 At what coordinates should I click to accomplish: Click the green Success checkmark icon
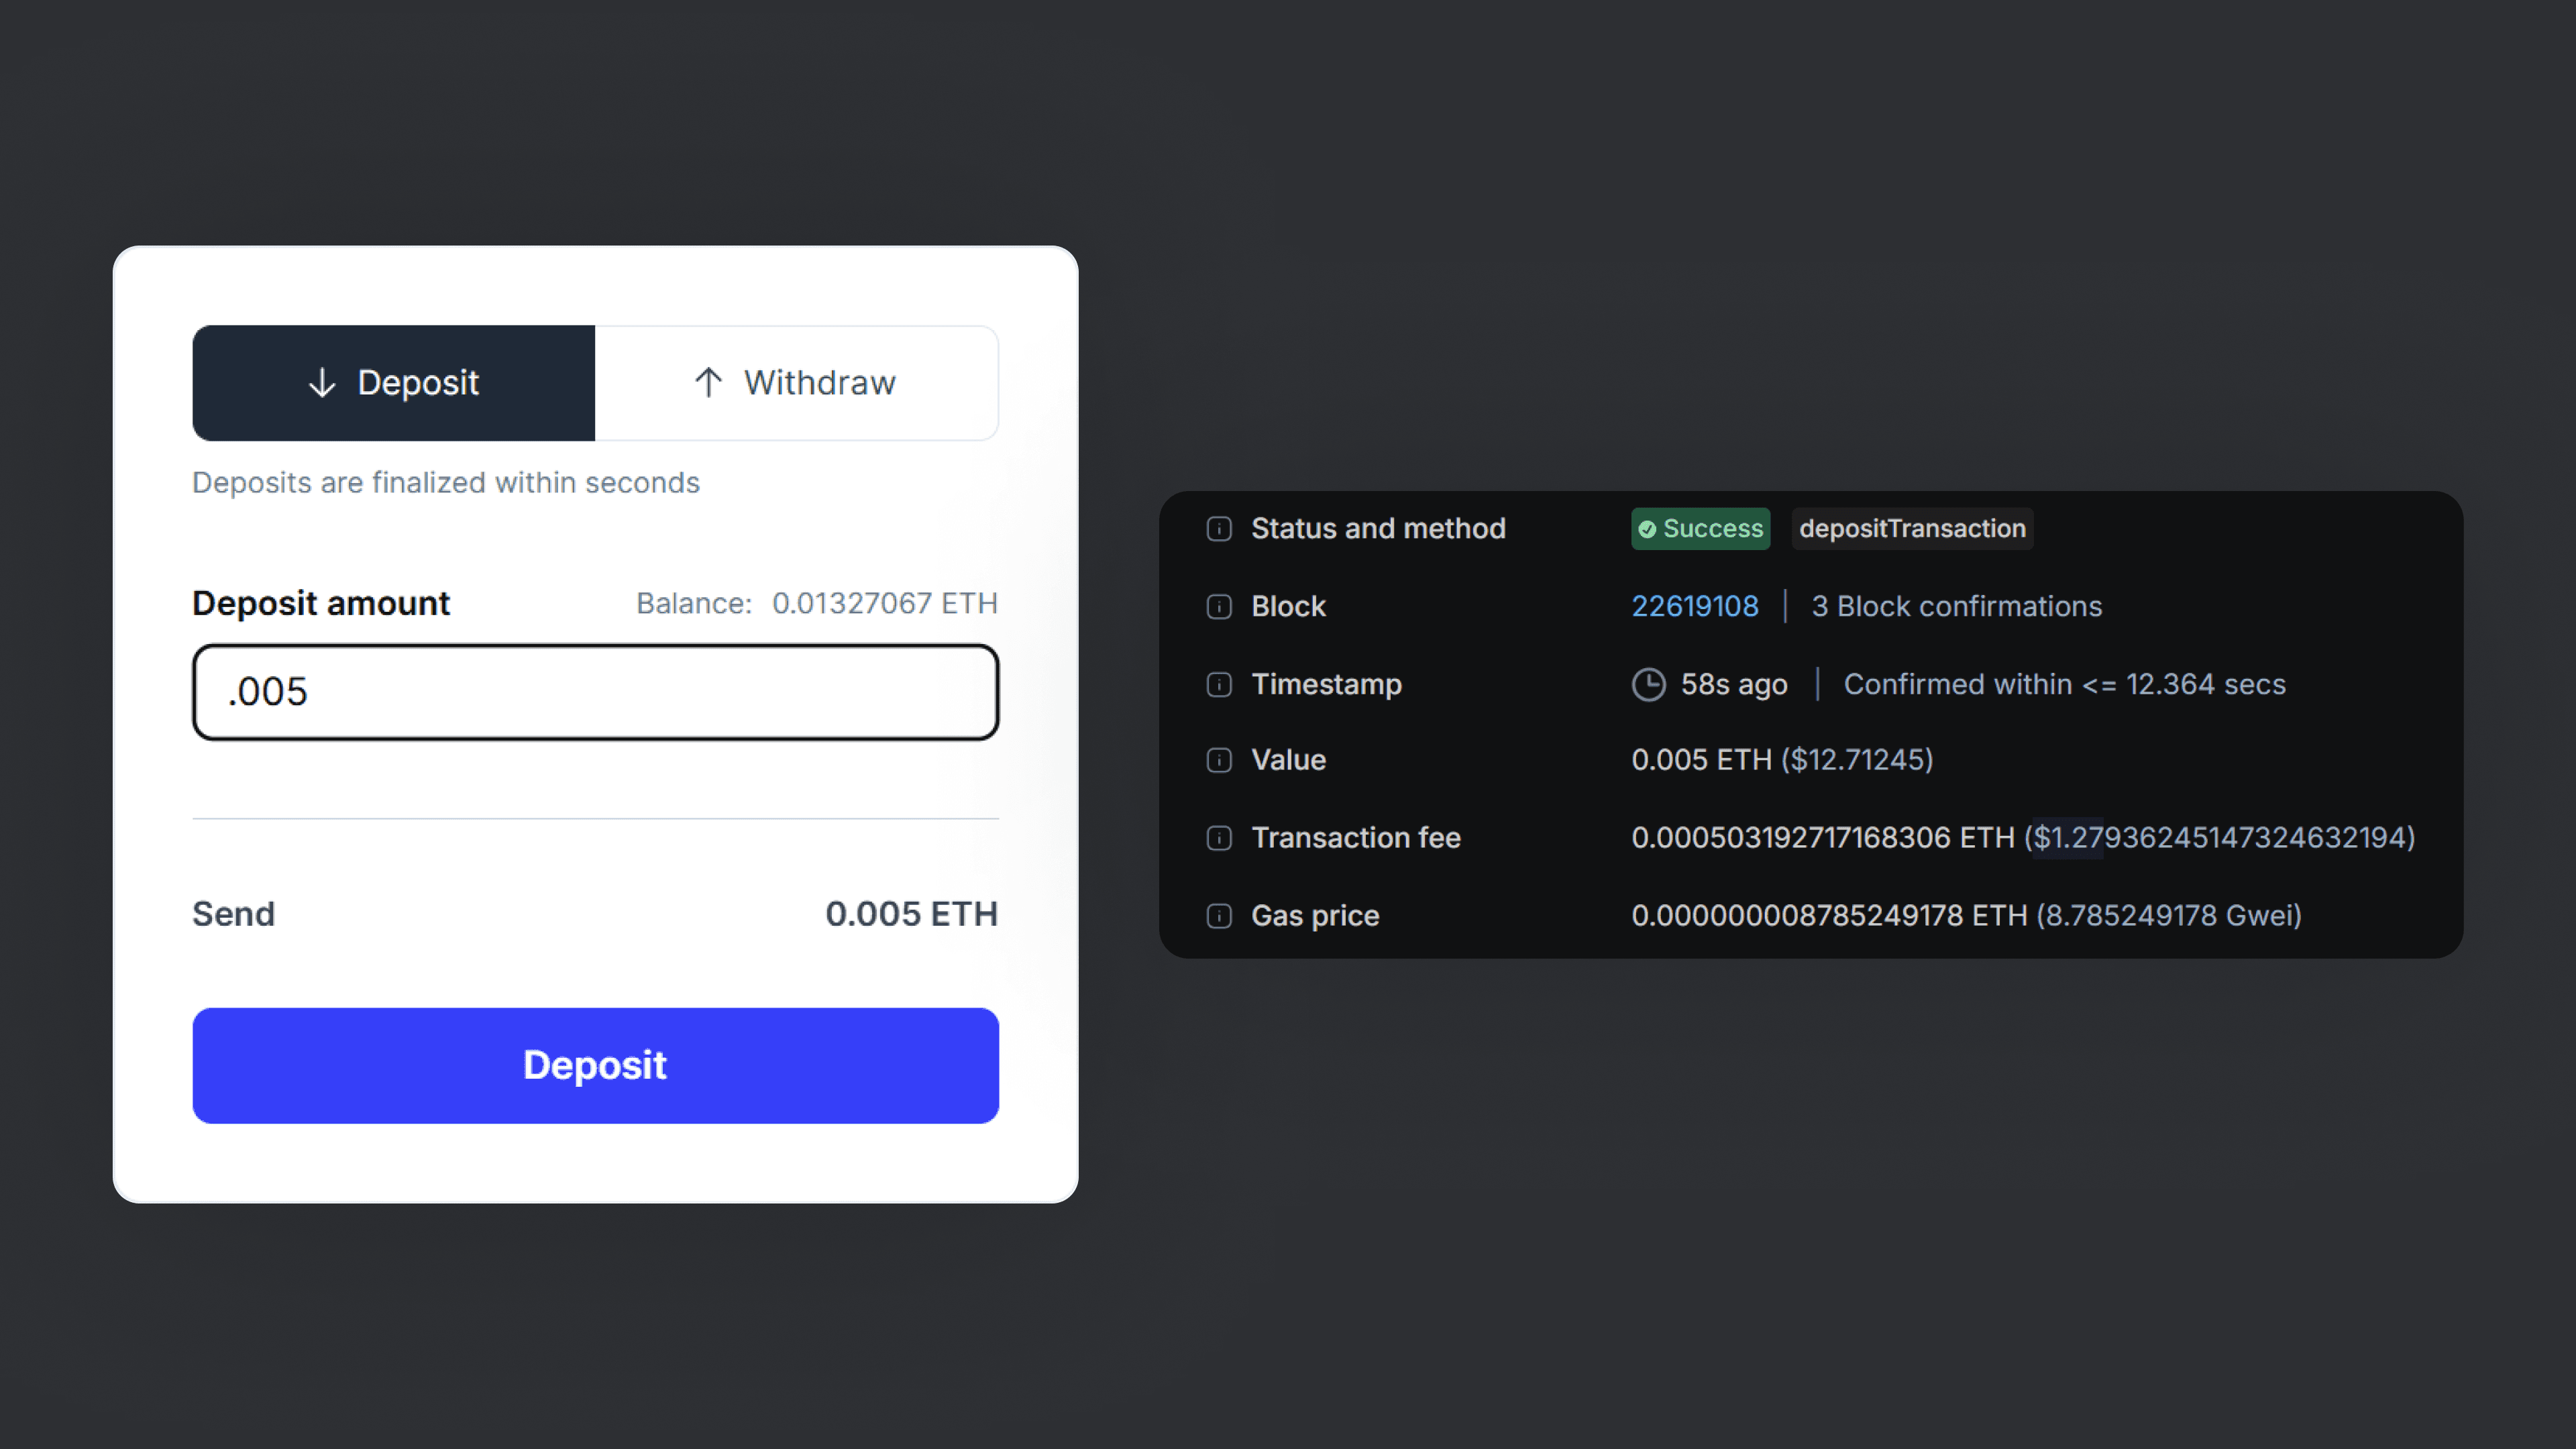pyautogui.click(x=1646, y=530)
